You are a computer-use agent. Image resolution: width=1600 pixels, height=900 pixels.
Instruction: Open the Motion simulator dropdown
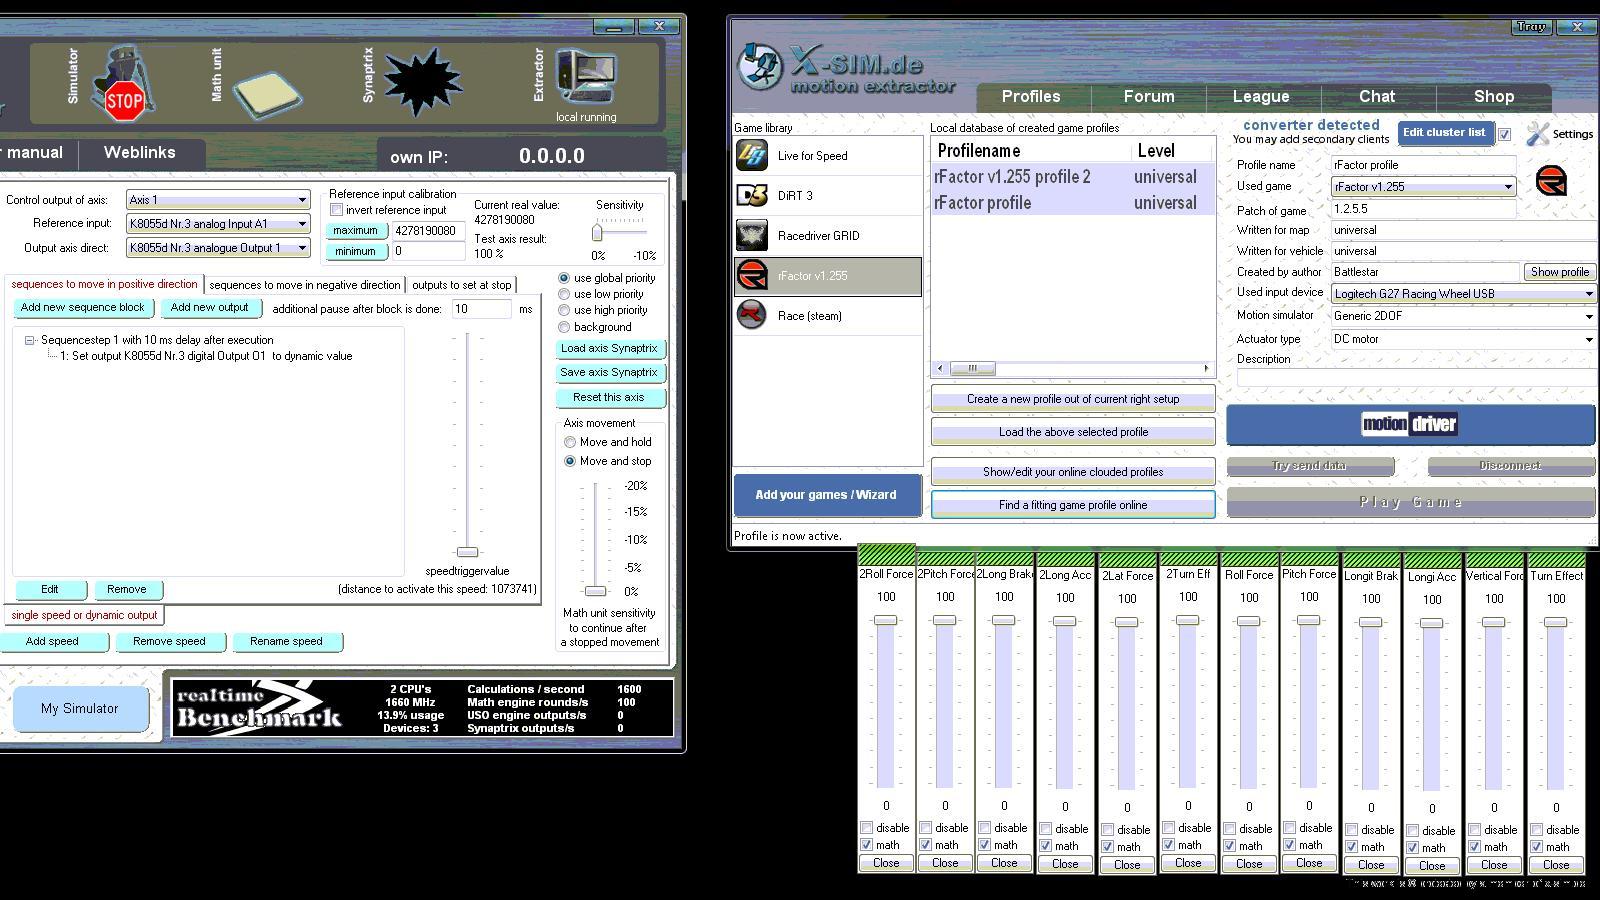click(1463, 316)
